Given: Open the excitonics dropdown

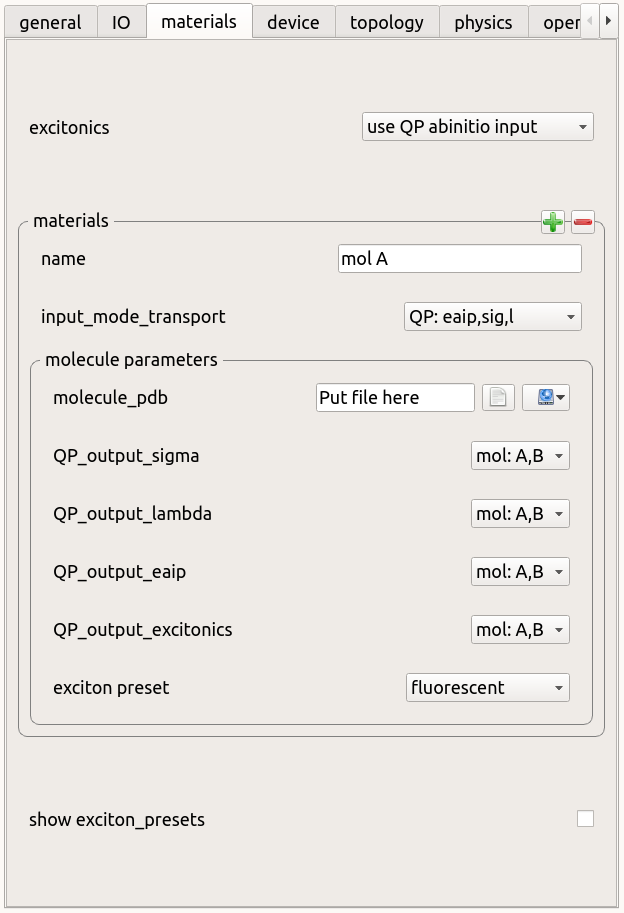Looking at the screenshot, I should click(477, 127).
